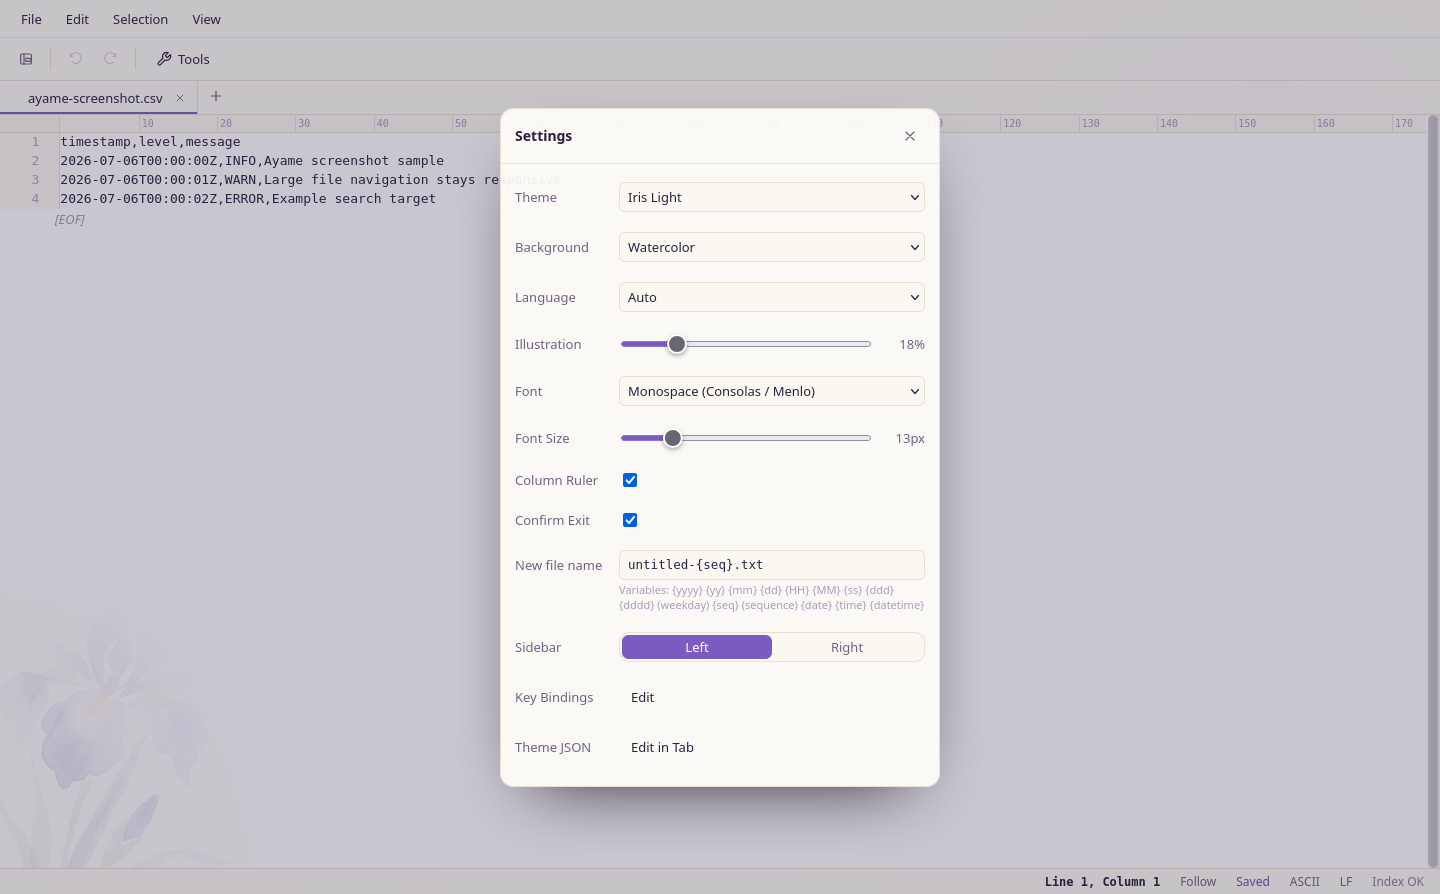Select Right sidebar position
Image resolution: width=1440 pixels, height=894 pixels.
[x=847, y=647]
